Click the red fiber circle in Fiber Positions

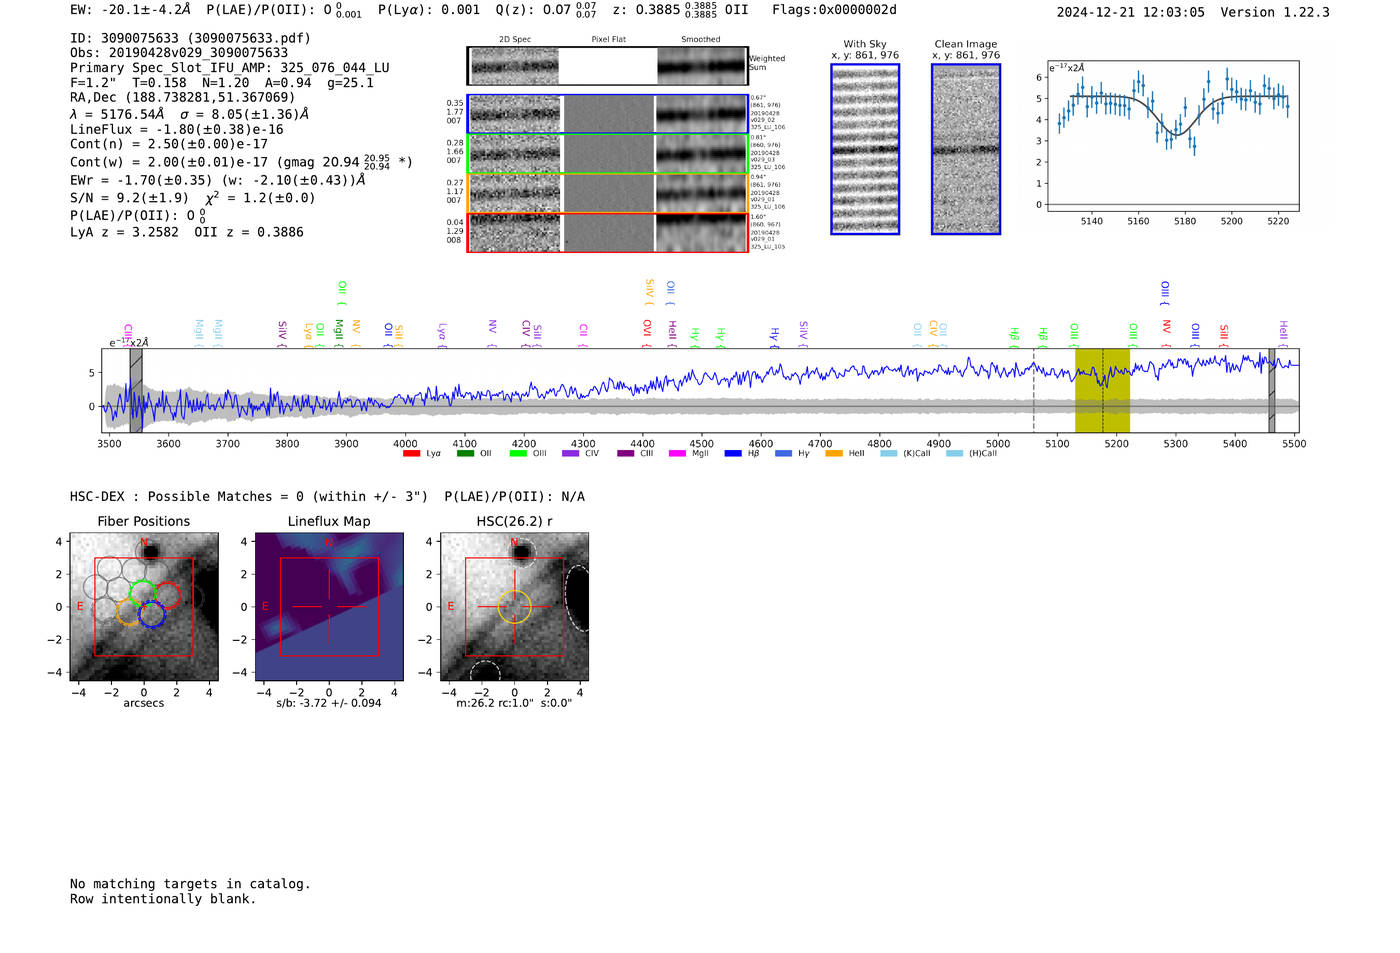click(166, 595)
